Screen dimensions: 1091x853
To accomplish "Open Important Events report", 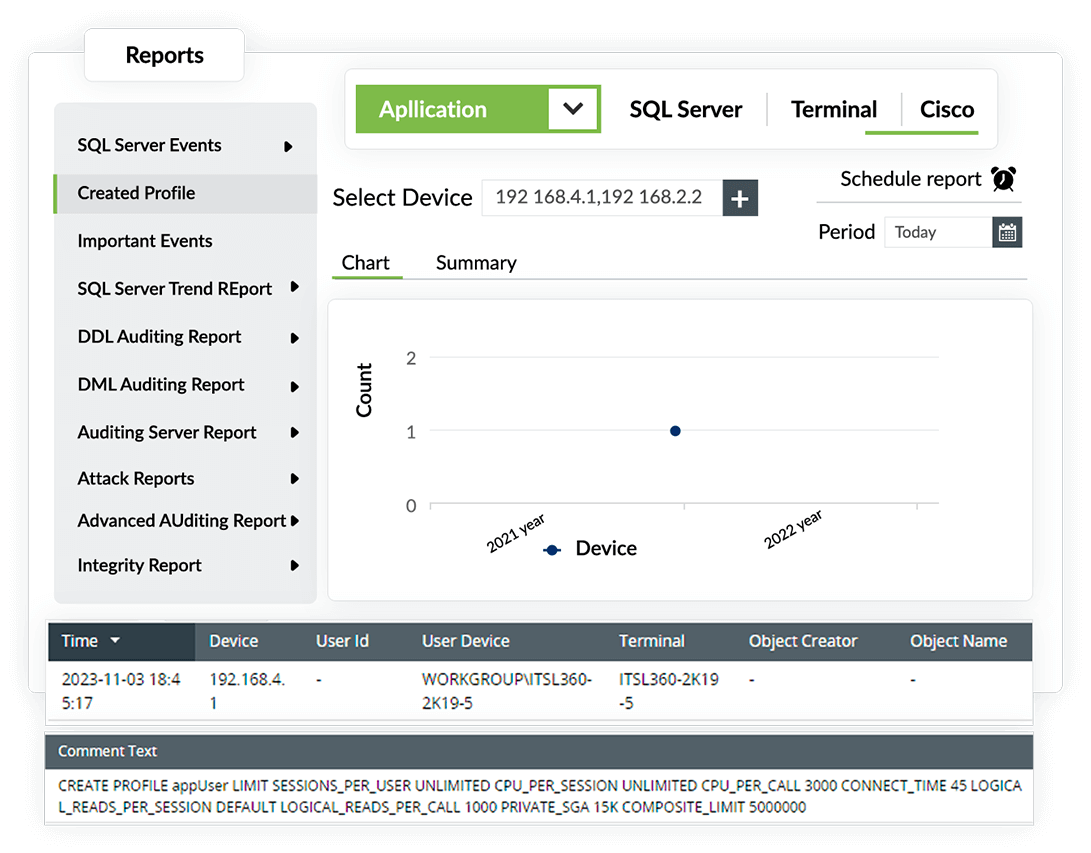I will pos(145,241).
